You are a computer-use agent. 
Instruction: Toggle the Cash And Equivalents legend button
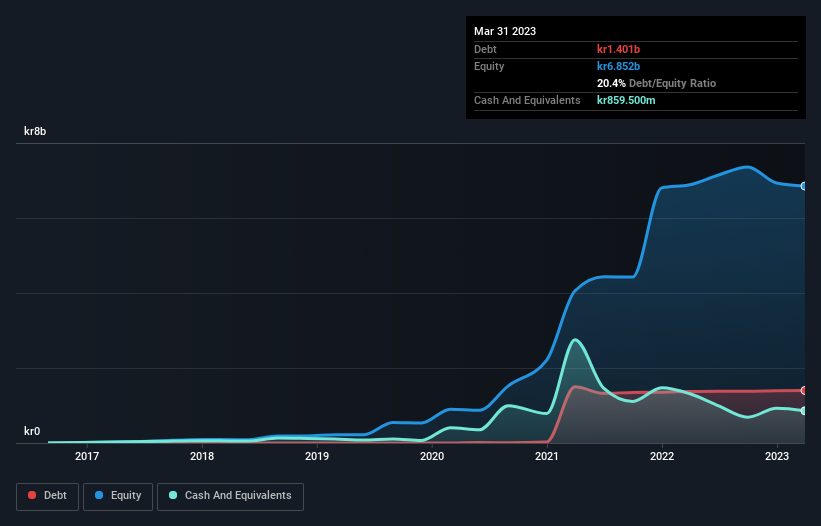[x=230, y=496]
